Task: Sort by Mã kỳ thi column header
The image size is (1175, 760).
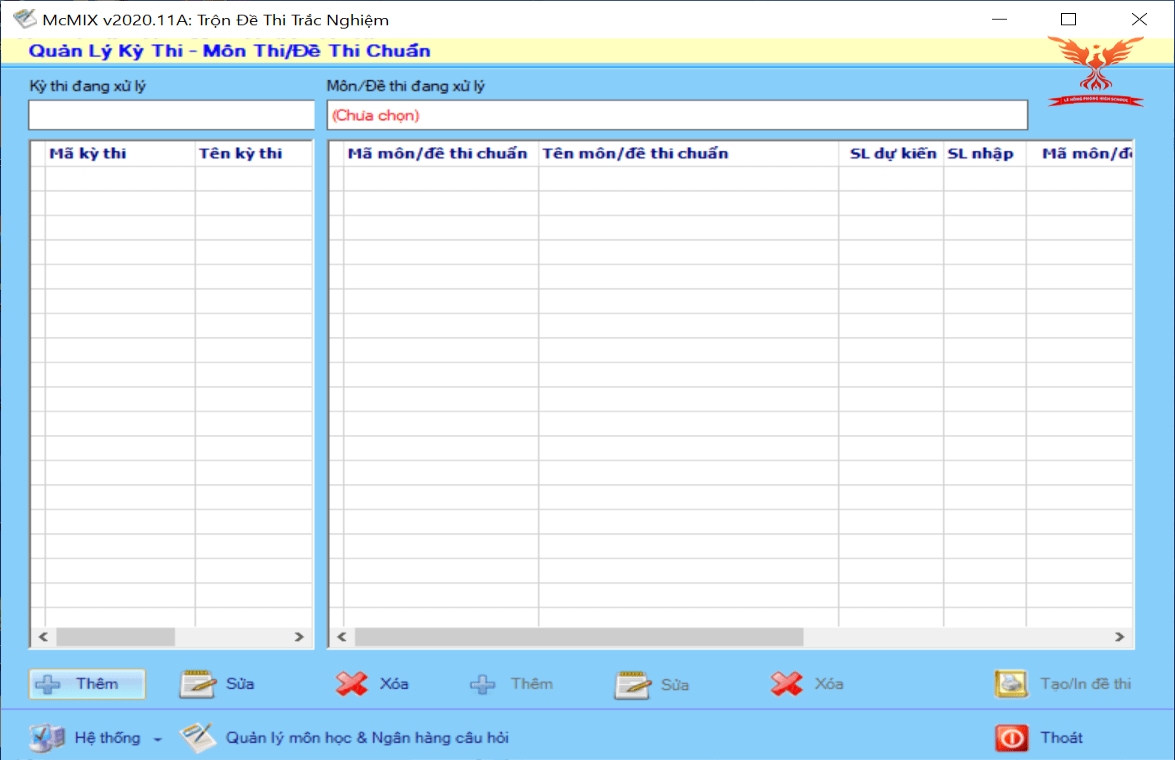Action: [88, 153]
